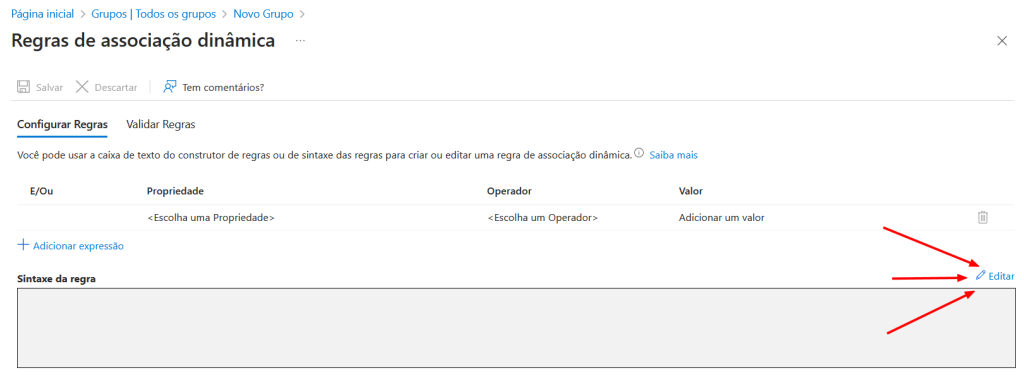
Task: Click the E/Ou column header
Action: click(42, 191)
